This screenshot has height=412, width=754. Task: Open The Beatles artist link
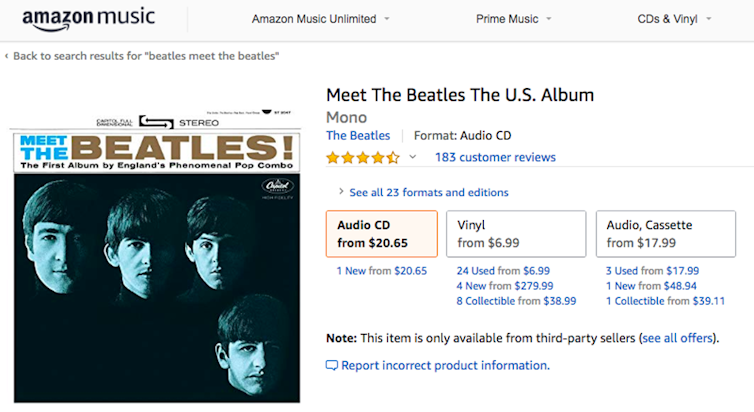(358, 135)
